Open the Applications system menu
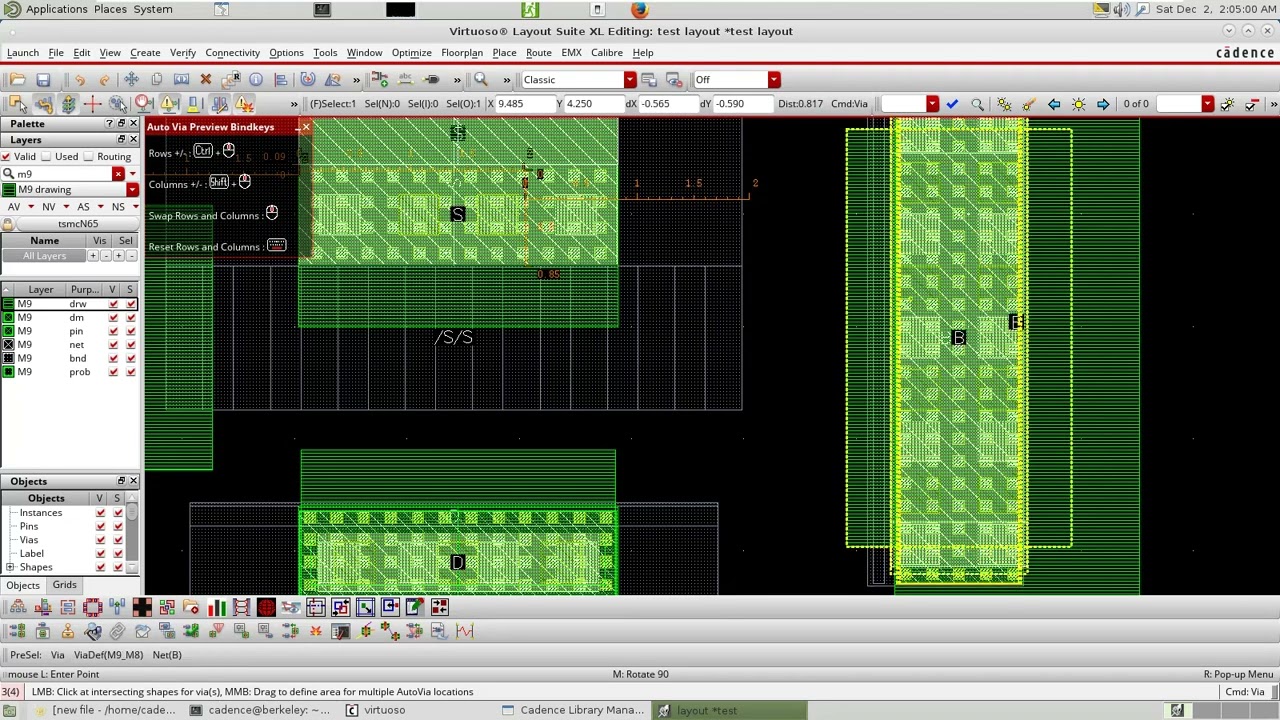Image resolution: width=1280 pixels, height=720 pixels. coord(56,9)
